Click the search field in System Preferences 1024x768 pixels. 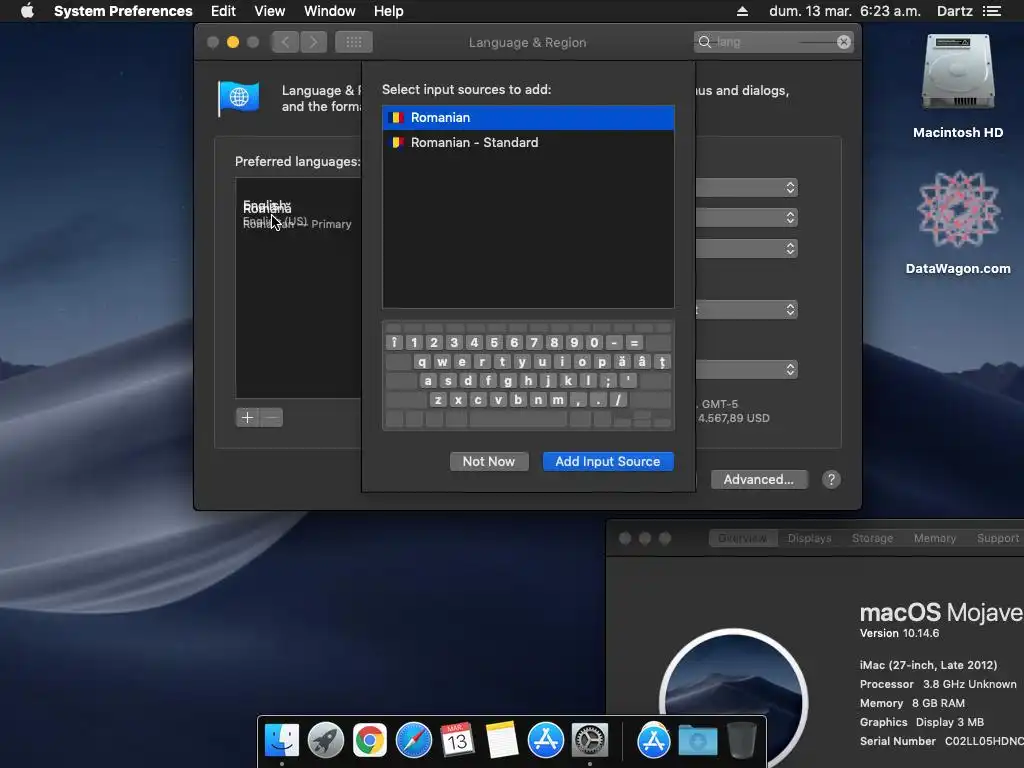[x=774, y=42]
